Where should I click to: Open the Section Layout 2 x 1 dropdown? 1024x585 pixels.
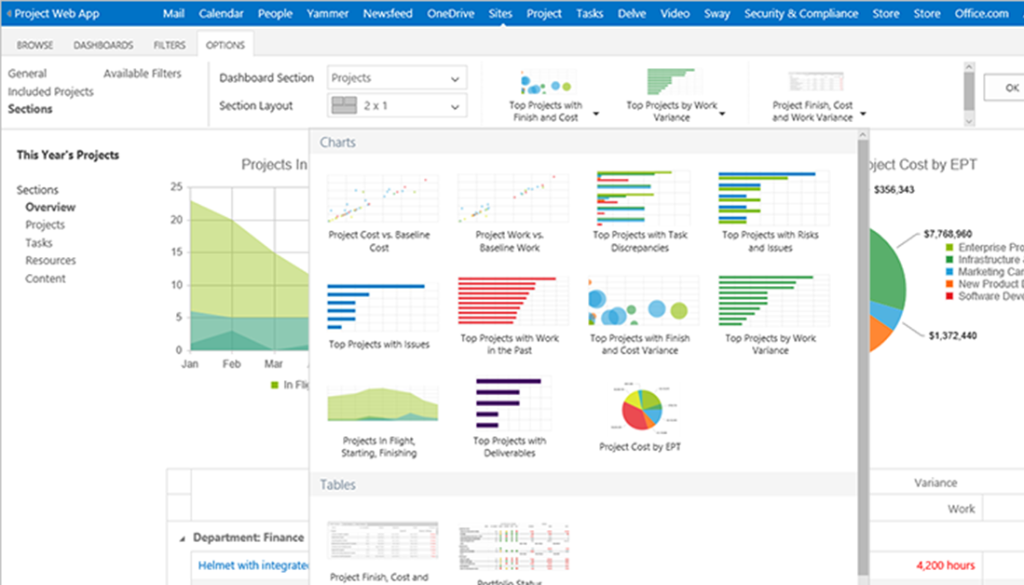click(396, 106)
